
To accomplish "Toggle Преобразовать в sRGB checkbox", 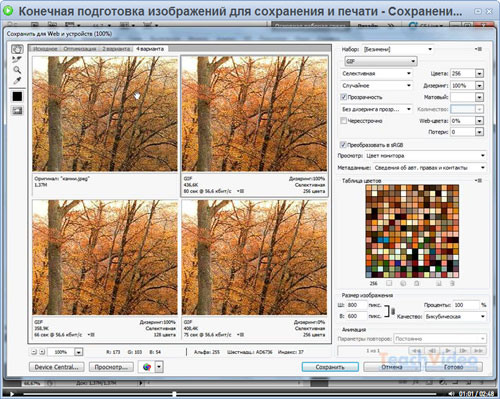I will tap(343, 145).
